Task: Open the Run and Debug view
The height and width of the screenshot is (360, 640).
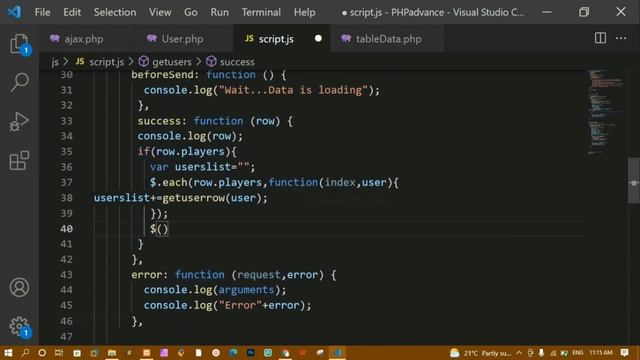Action: click(19, 121)
